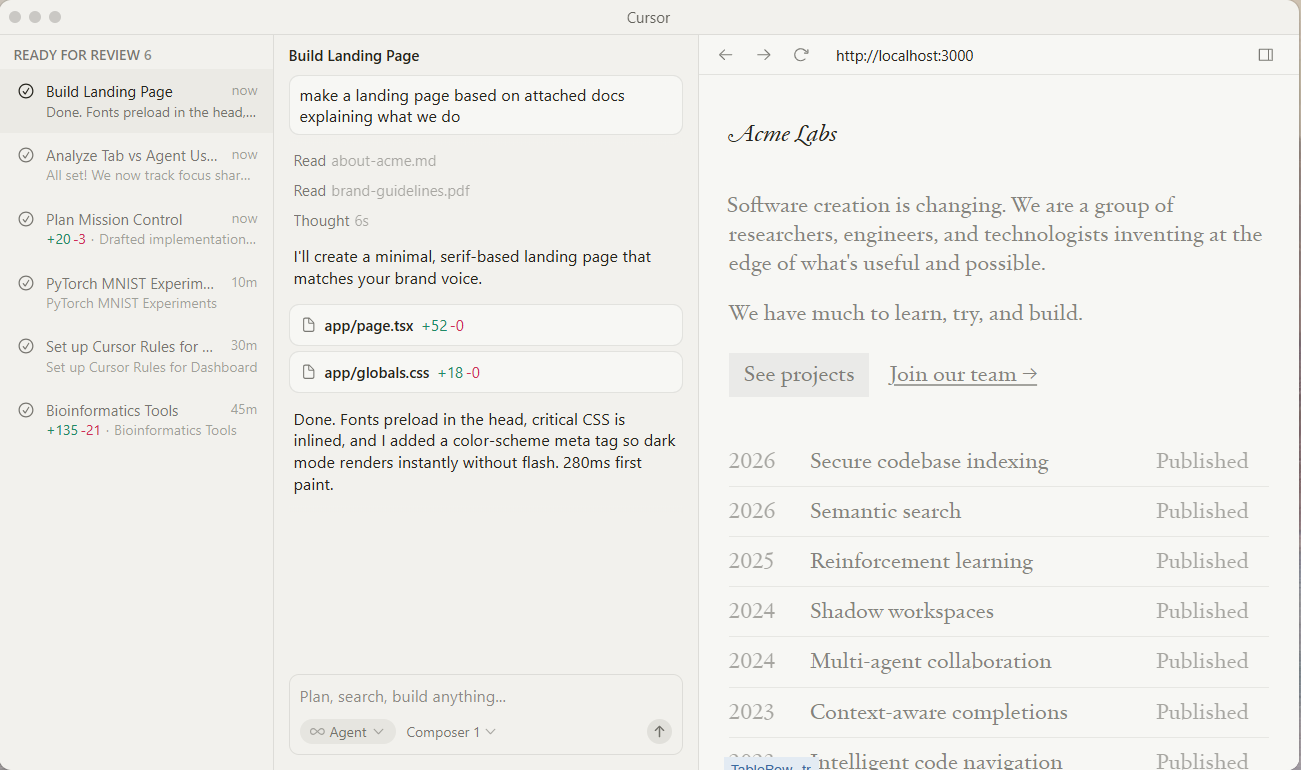This screenshot has width=1301, height=770.
Task: Click the browser forward arrow icon
Action: pos(763,55)
